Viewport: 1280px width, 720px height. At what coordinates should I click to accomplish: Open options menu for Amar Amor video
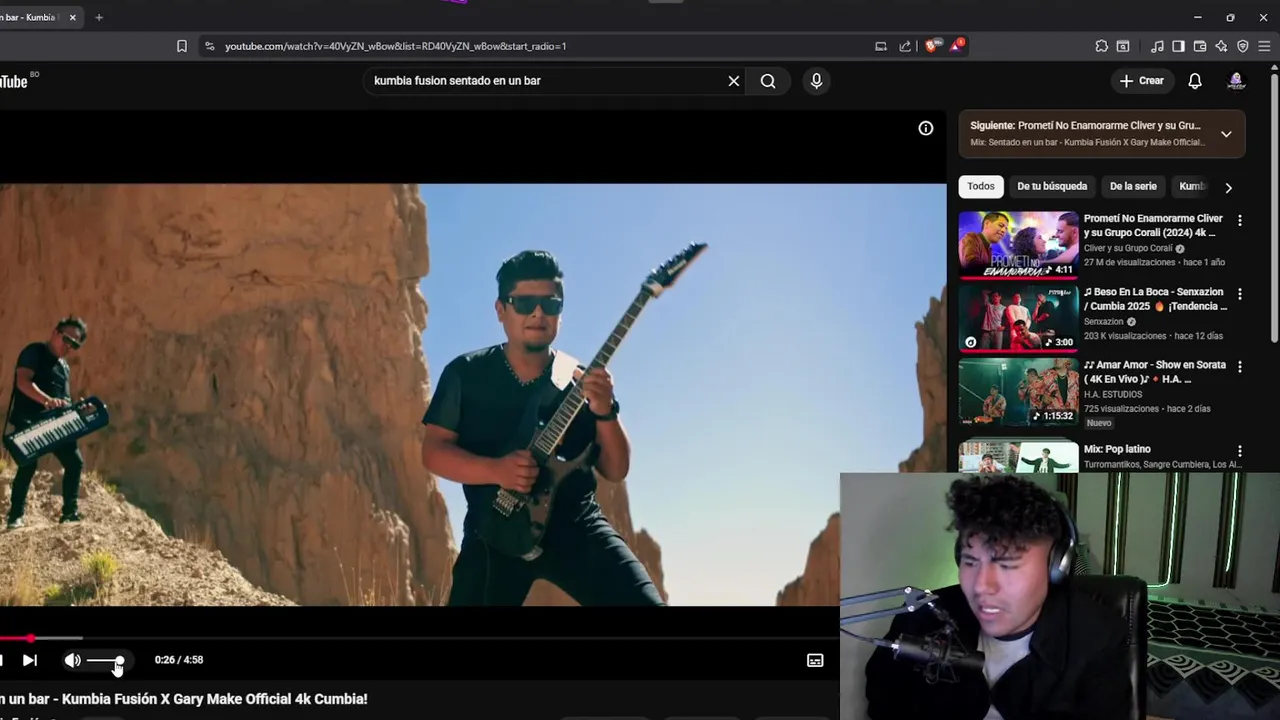pos(1240,367)
